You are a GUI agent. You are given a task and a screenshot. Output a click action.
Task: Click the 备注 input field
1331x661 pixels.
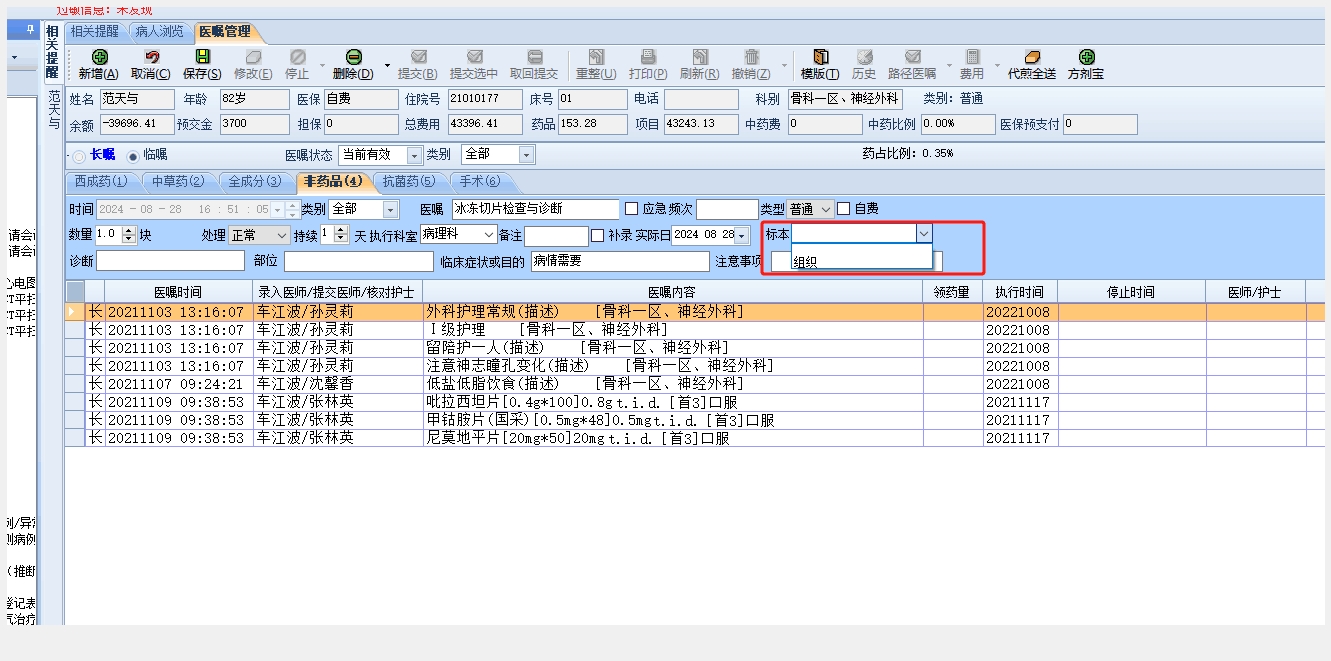pos(556,235)
